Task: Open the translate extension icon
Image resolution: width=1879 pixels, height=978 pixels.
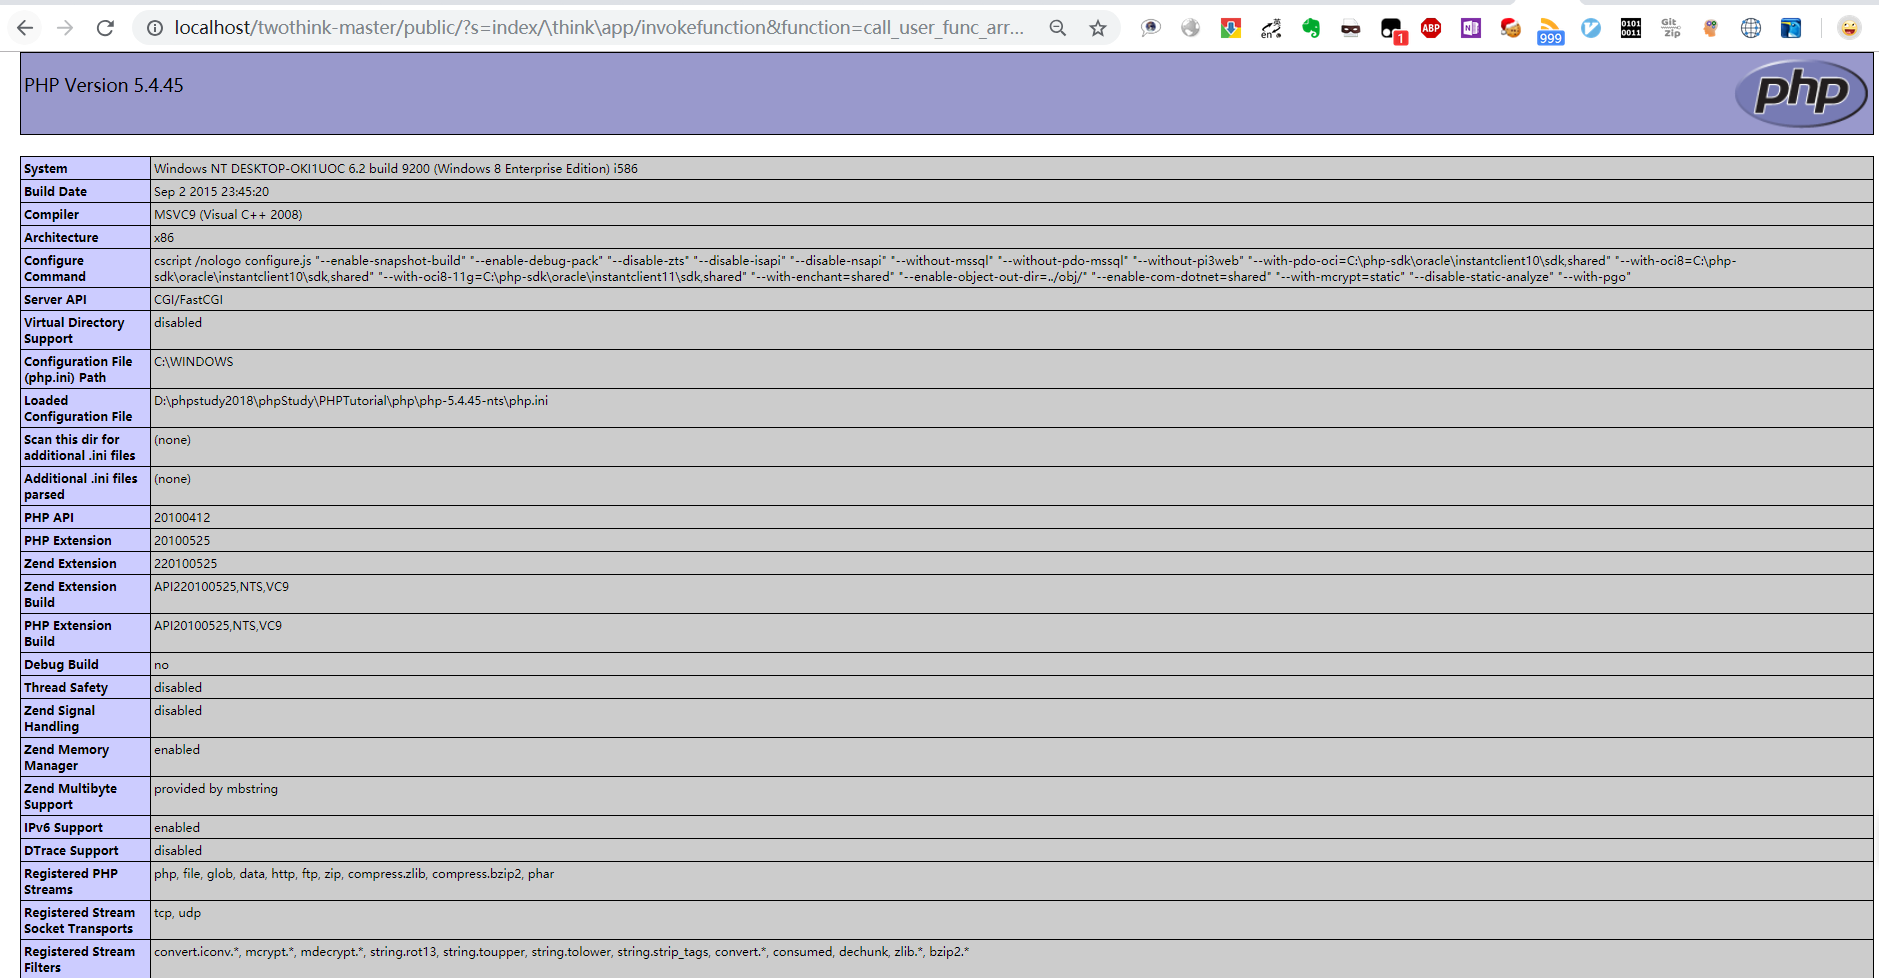Action: 1270,27
